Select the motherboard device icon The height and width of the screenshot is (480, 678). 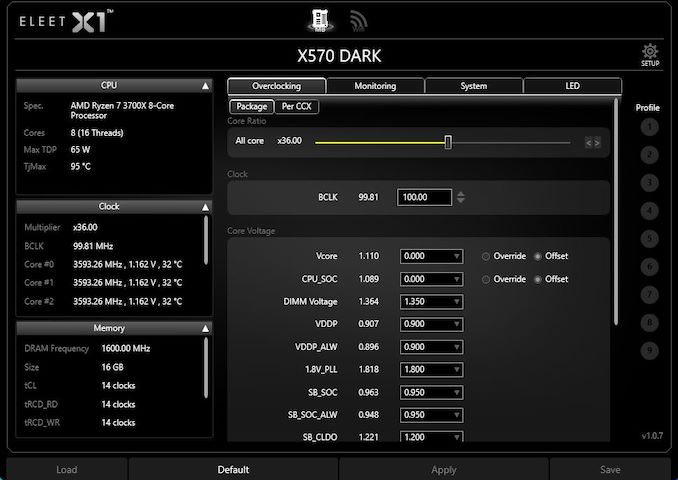tap(320, 20)
